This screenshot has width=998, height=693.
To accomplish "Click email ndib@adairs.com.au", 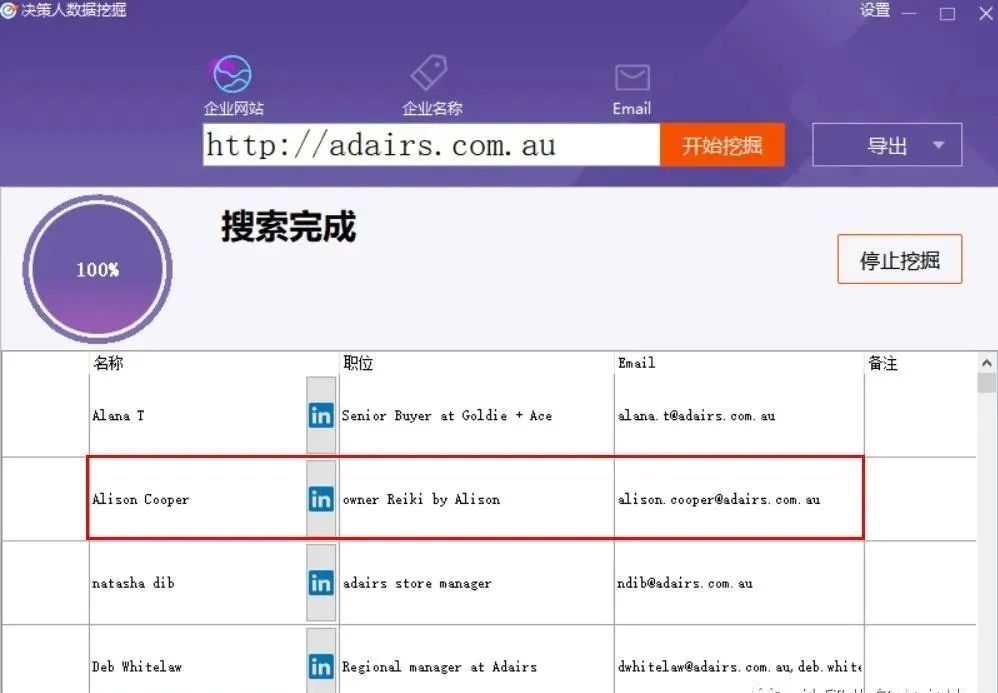I will pos(685,583).
